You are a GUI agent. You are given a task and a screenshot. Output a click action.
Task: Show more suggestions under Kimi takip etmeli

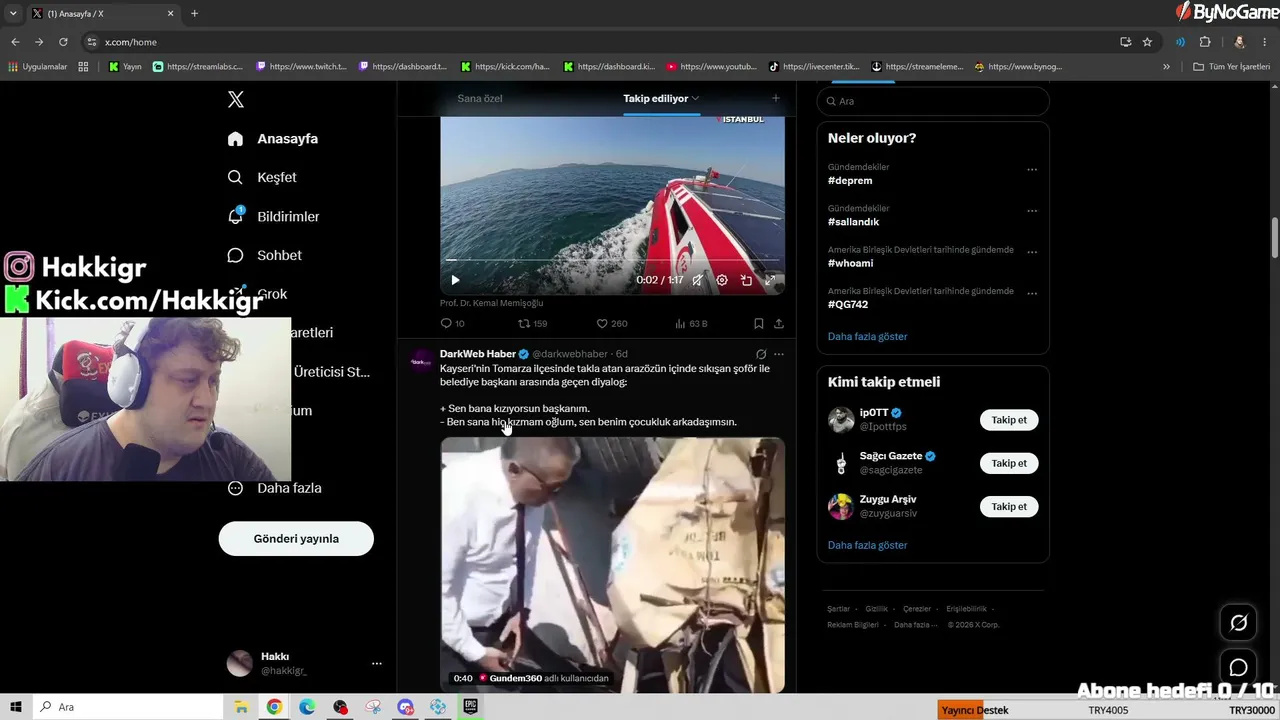tap(868, 545)
